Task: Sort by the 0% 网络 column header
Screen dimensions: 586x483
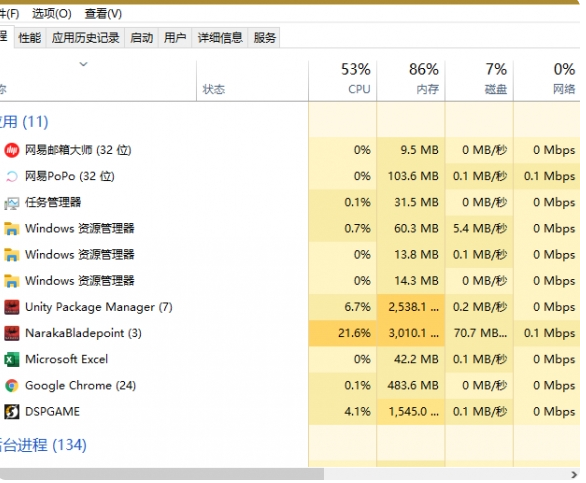Action: [x=547, y=81]
